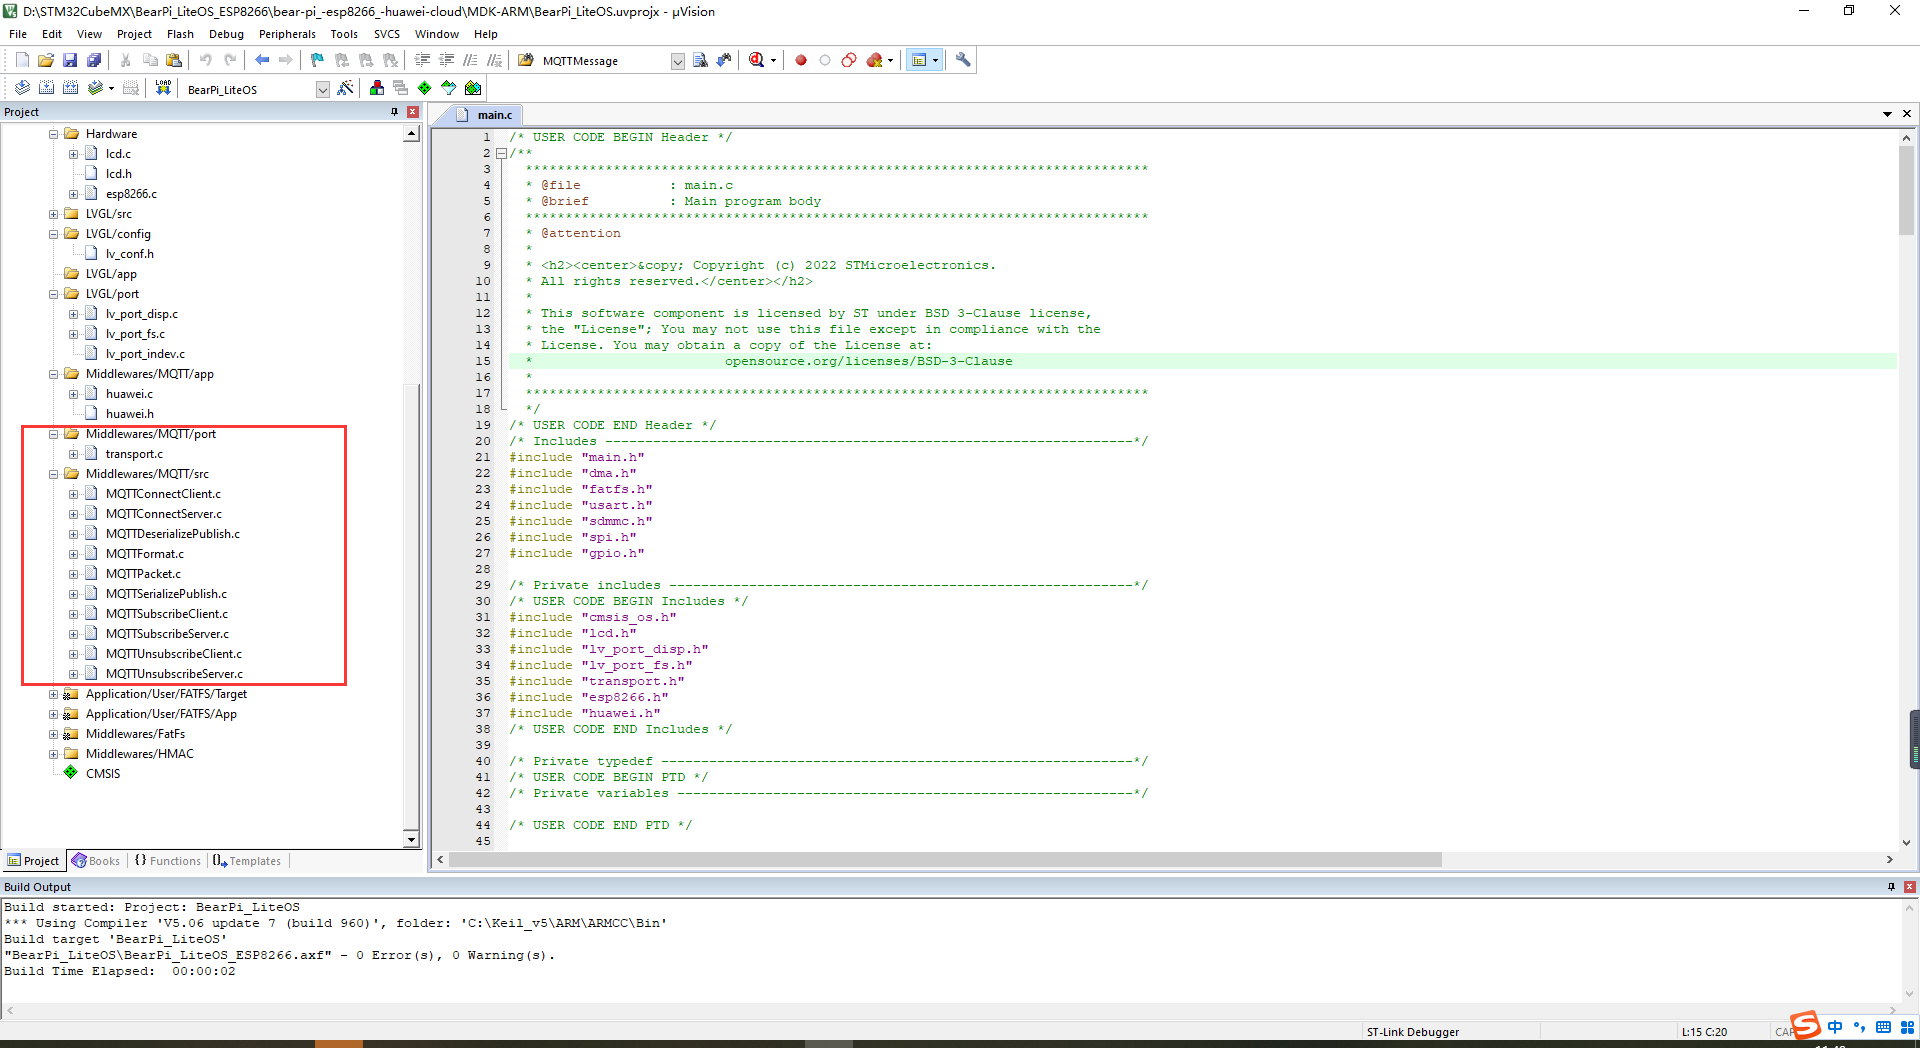Select huawei.c in project tree
The width and height of the screenshot is (1920, 1048).
point(129,394)
